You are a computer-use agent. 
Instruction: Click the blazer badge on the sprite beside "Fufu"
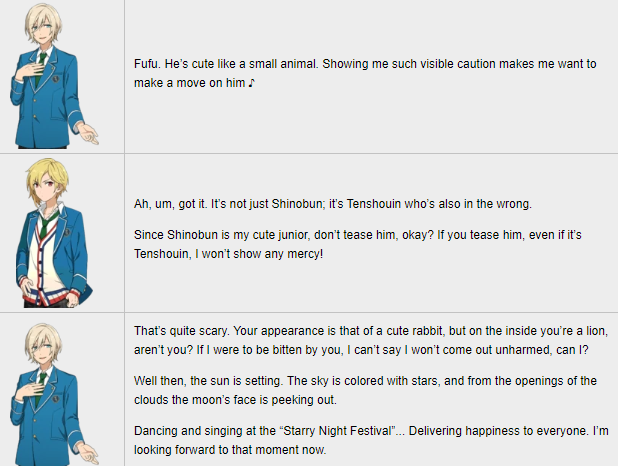[56, 78]
